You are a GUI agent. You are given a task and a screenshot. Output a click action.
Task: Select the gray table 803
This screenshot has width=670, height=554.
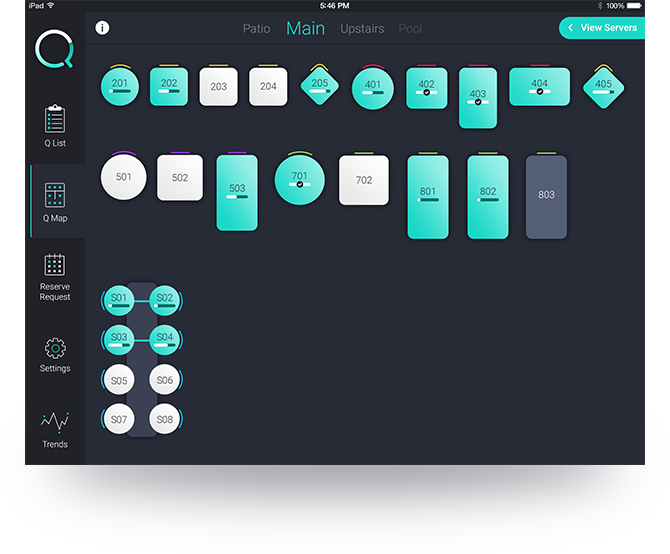[546, 196]
